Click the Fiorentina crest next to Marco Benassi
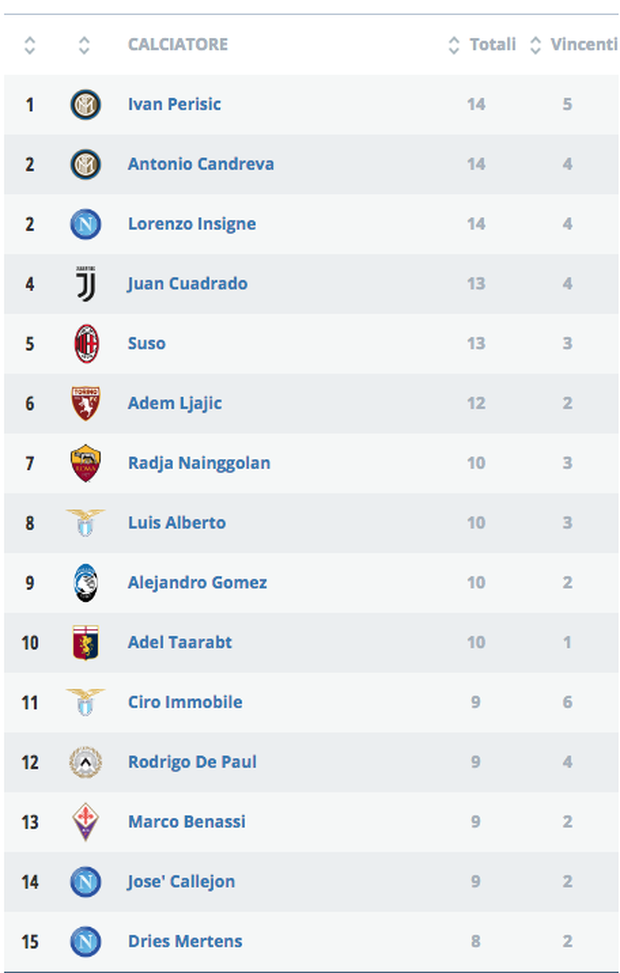The image size is (620, 973). 85,822
